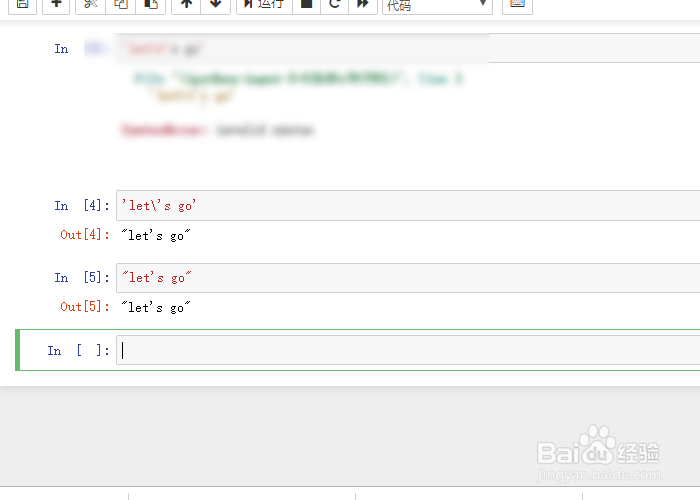Copy the selected cell with the toolbar icon

(121, 5)
